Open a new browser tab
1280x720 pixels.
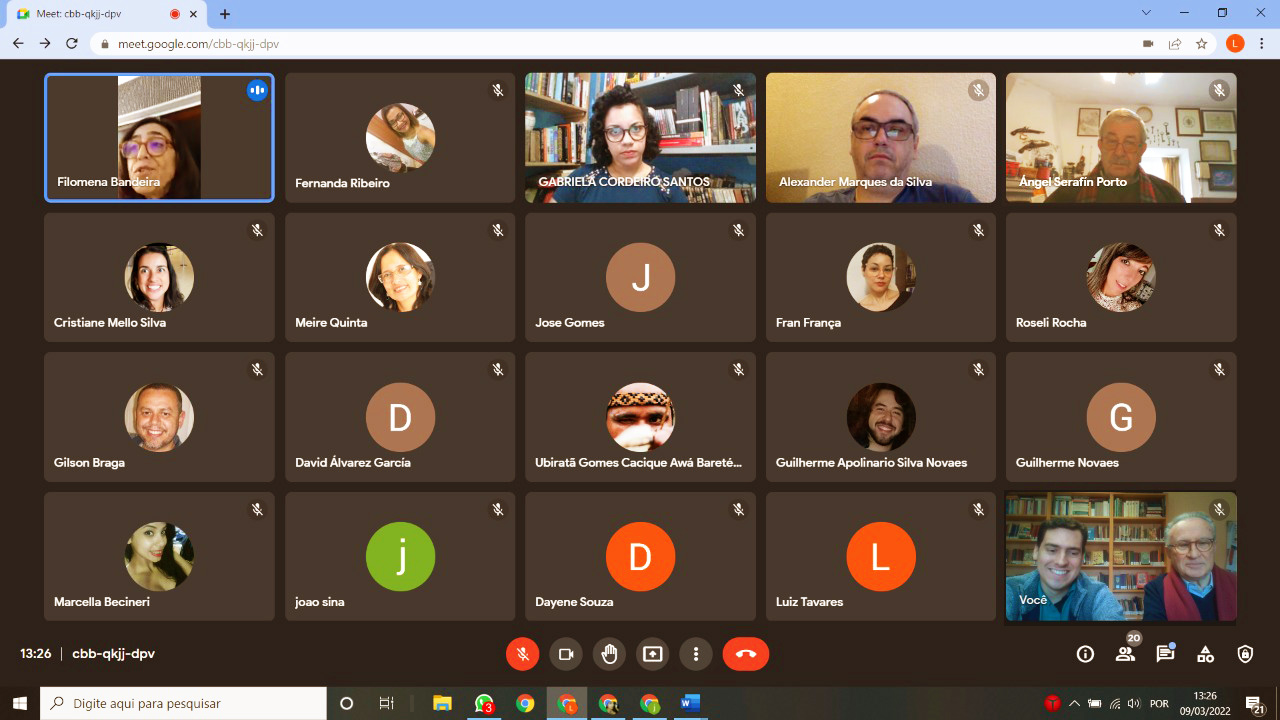point(225,14)
